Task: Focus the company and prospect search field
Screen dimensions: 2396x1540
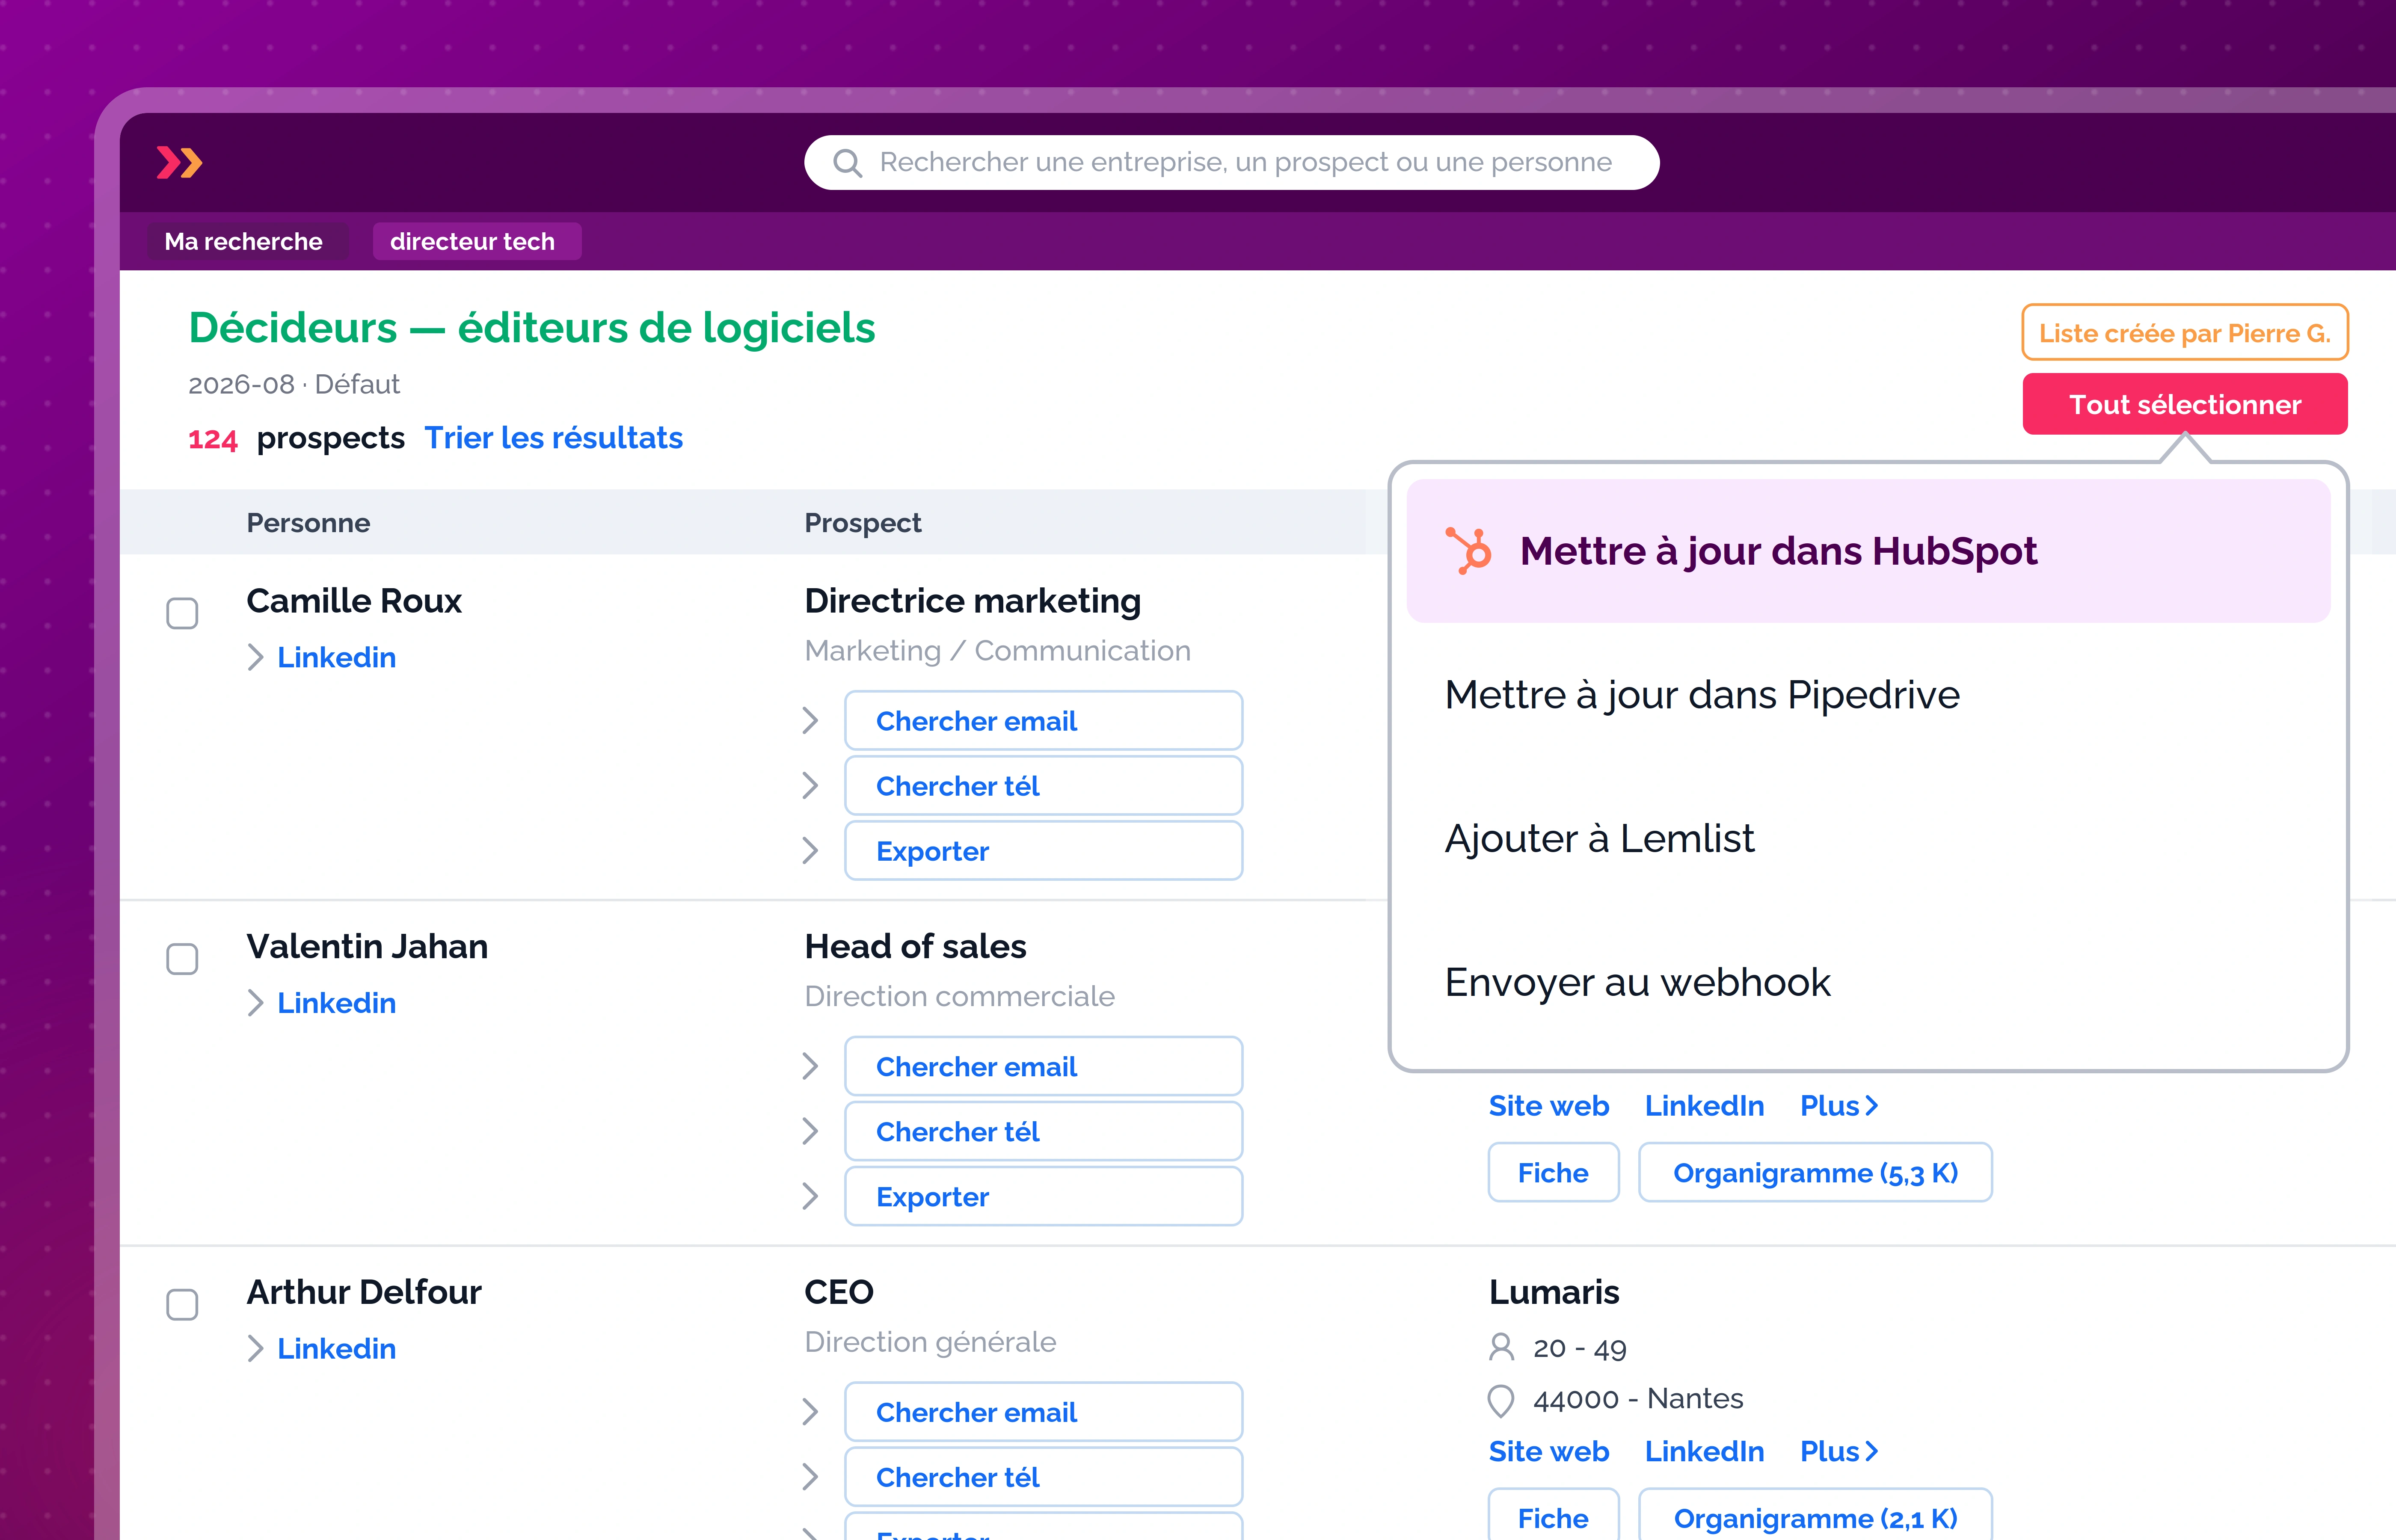Action: point(1231,162)
